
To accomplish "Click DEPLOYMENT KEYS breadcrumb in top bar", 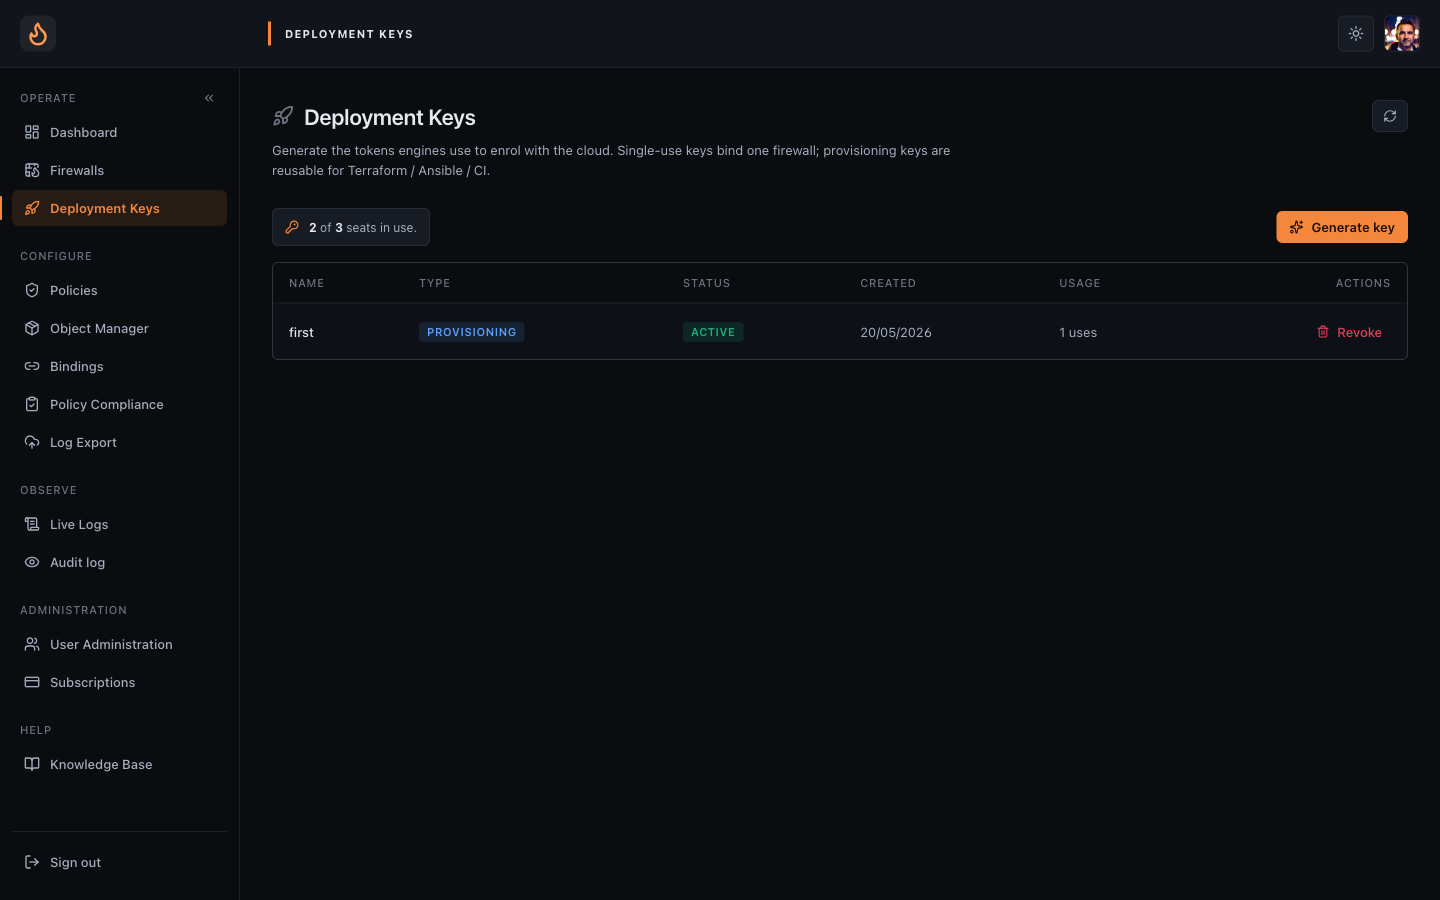I will pos(349,34).
